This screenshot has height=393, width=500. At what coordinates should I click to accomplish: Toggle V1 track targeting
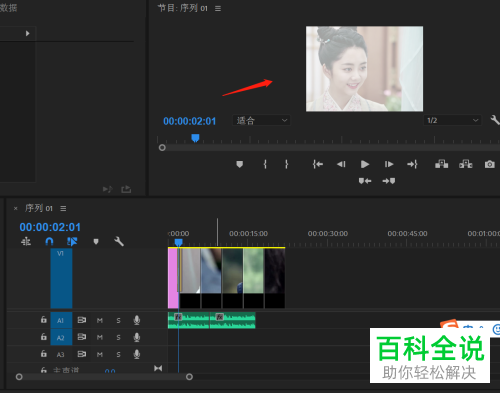[x=61, y=278]
